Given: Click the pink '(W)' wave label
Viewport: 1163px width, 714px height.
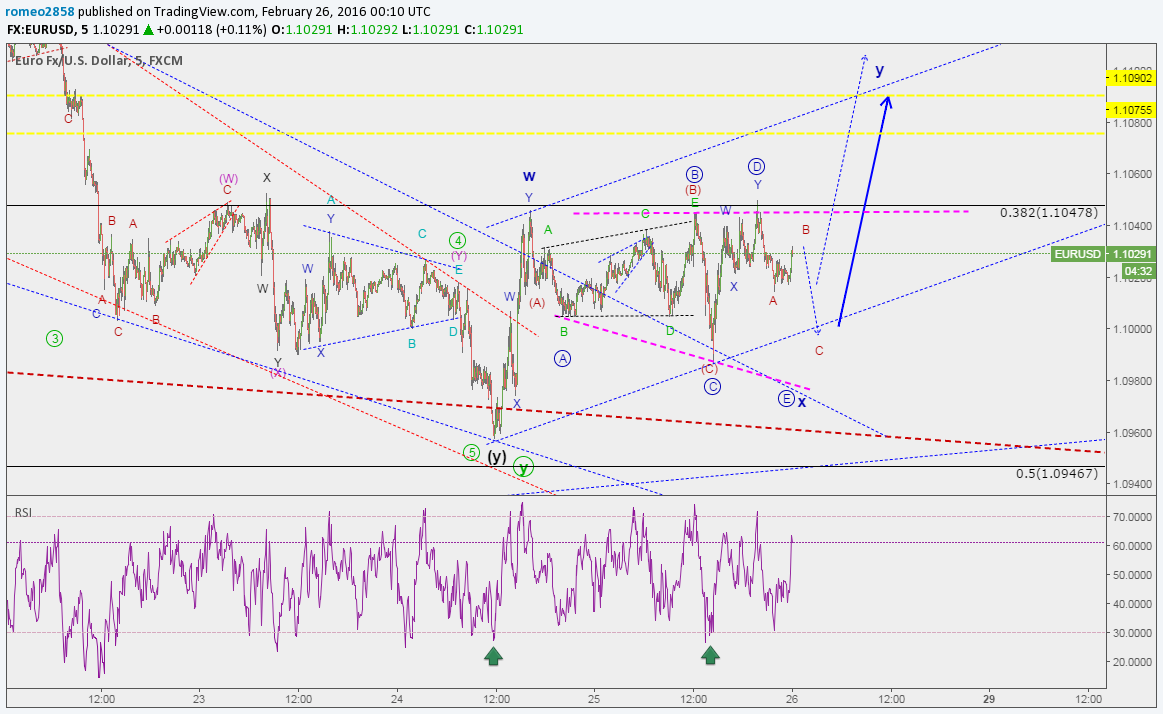Looking at the screenshot, I should coord(228,179).
